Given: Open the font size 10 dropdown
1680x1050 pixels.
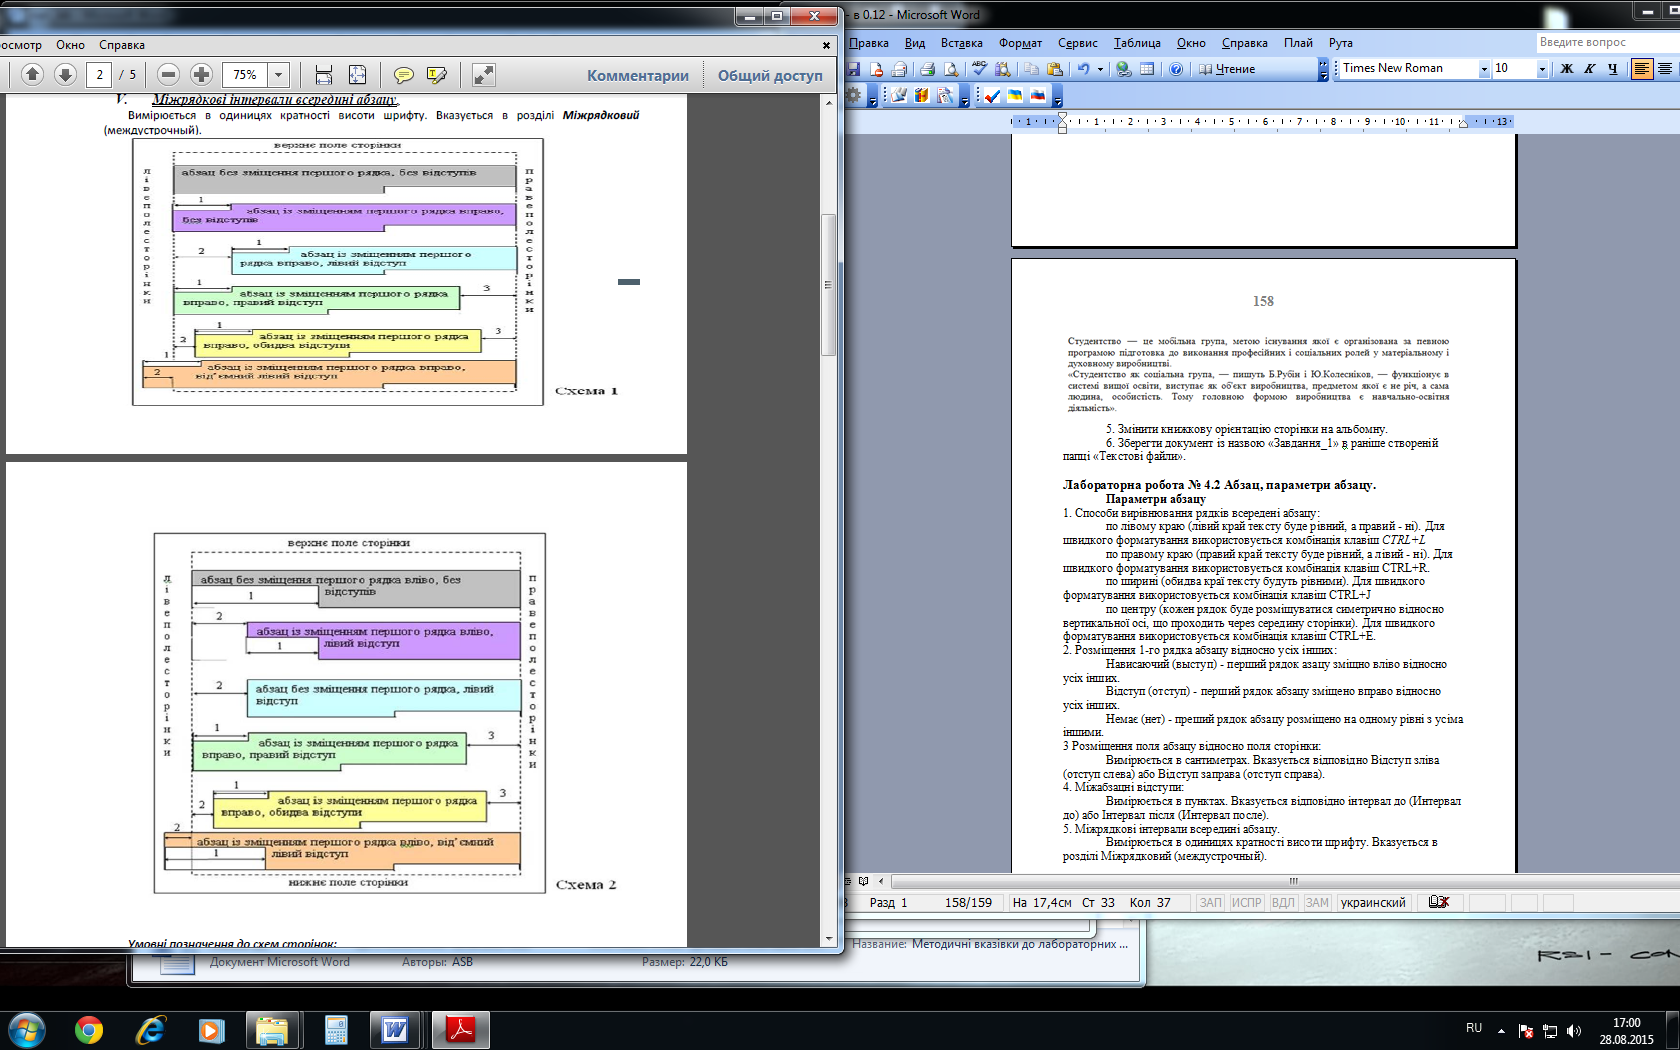Looking at the screenshot, I should point(1541,69).
